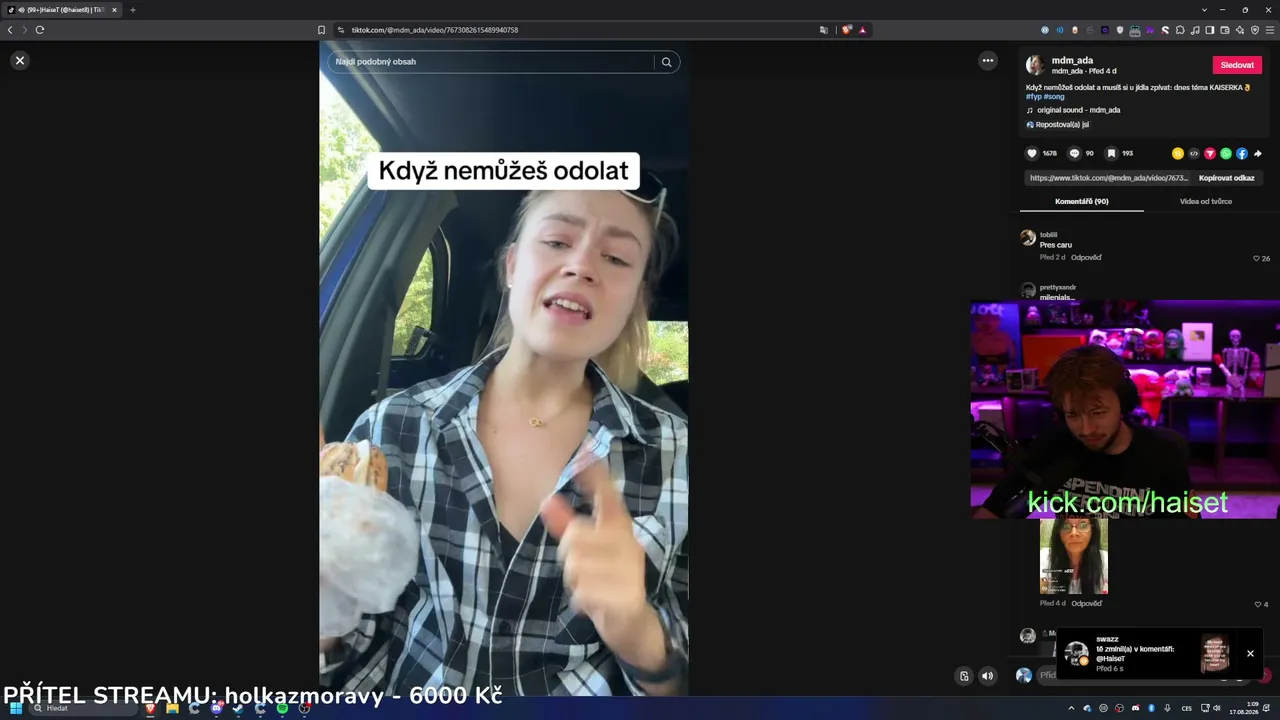Dismiss the swazz mention notification
The image size is (1280, 720).
coord(1250,654)
